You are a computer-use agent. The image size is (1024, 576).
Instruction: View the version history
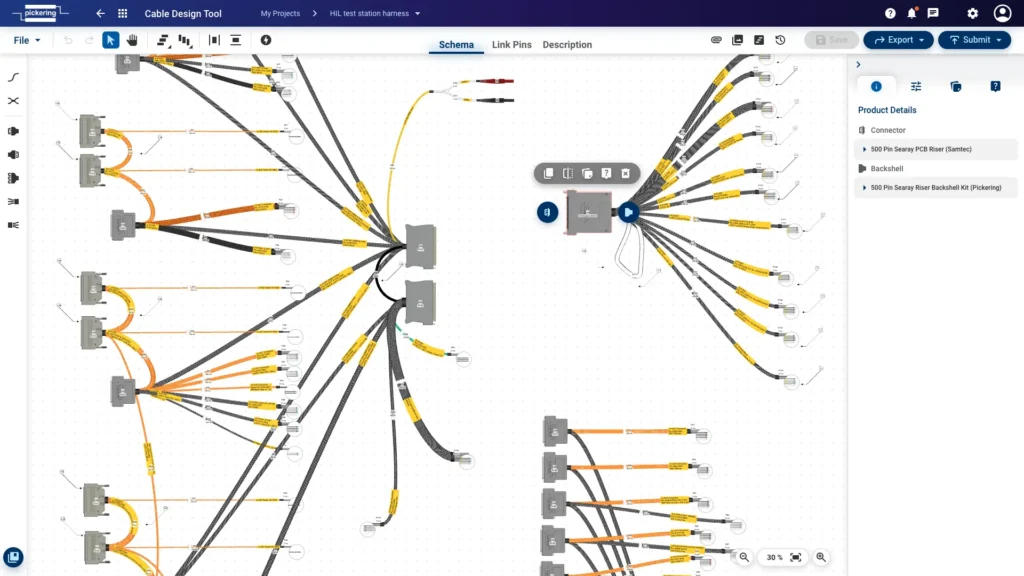point(780,40)
